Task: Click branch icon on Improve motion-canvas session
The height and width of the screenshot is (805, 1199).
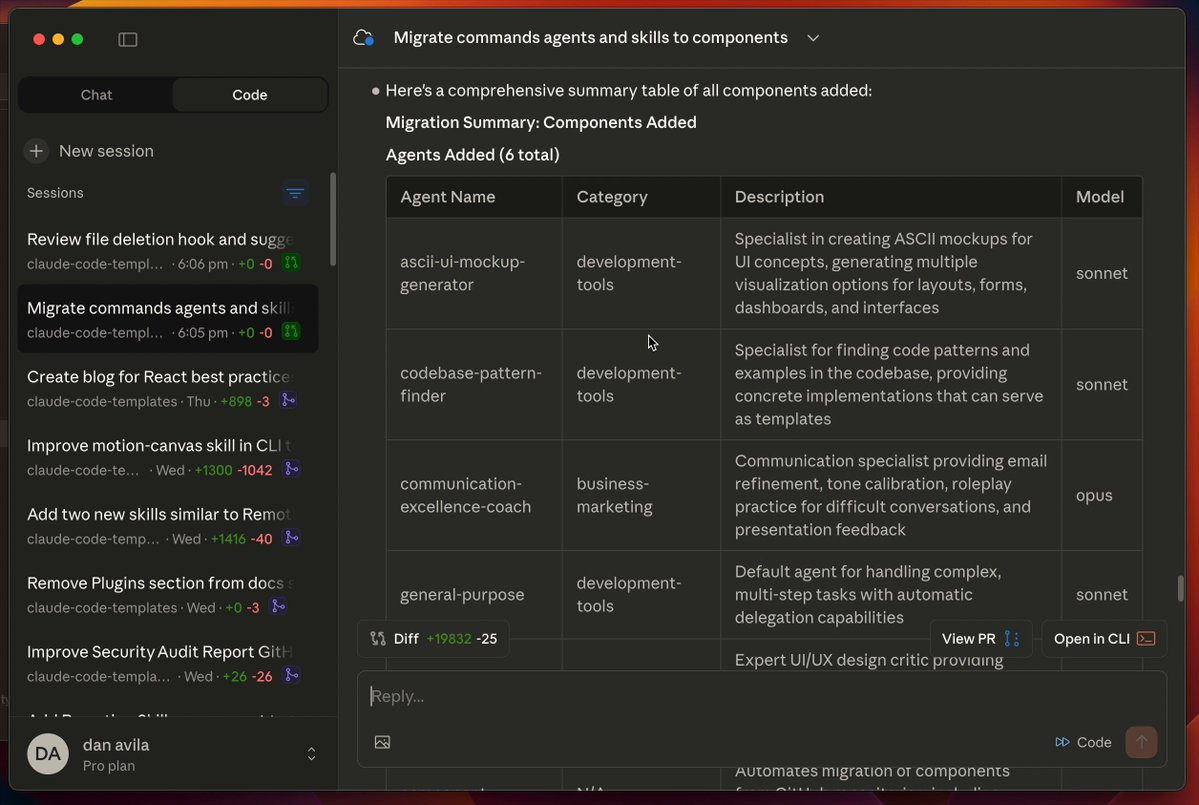Action: click(291, 469)
